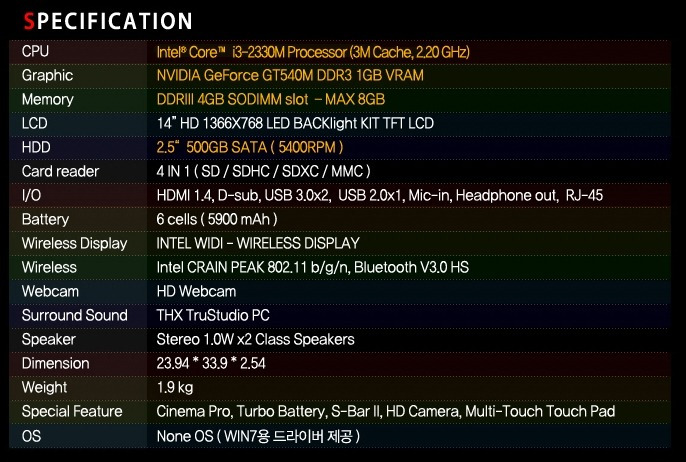The width and height of the screenshot is (686, 462).
Task: Select the Dimension row label
Action: pyautogui.click(x=56, y=363)
